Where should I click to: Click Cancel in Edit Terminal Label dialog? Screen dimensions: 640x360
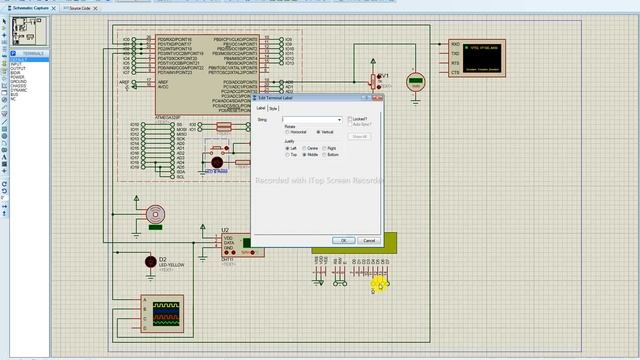point(369,240)
